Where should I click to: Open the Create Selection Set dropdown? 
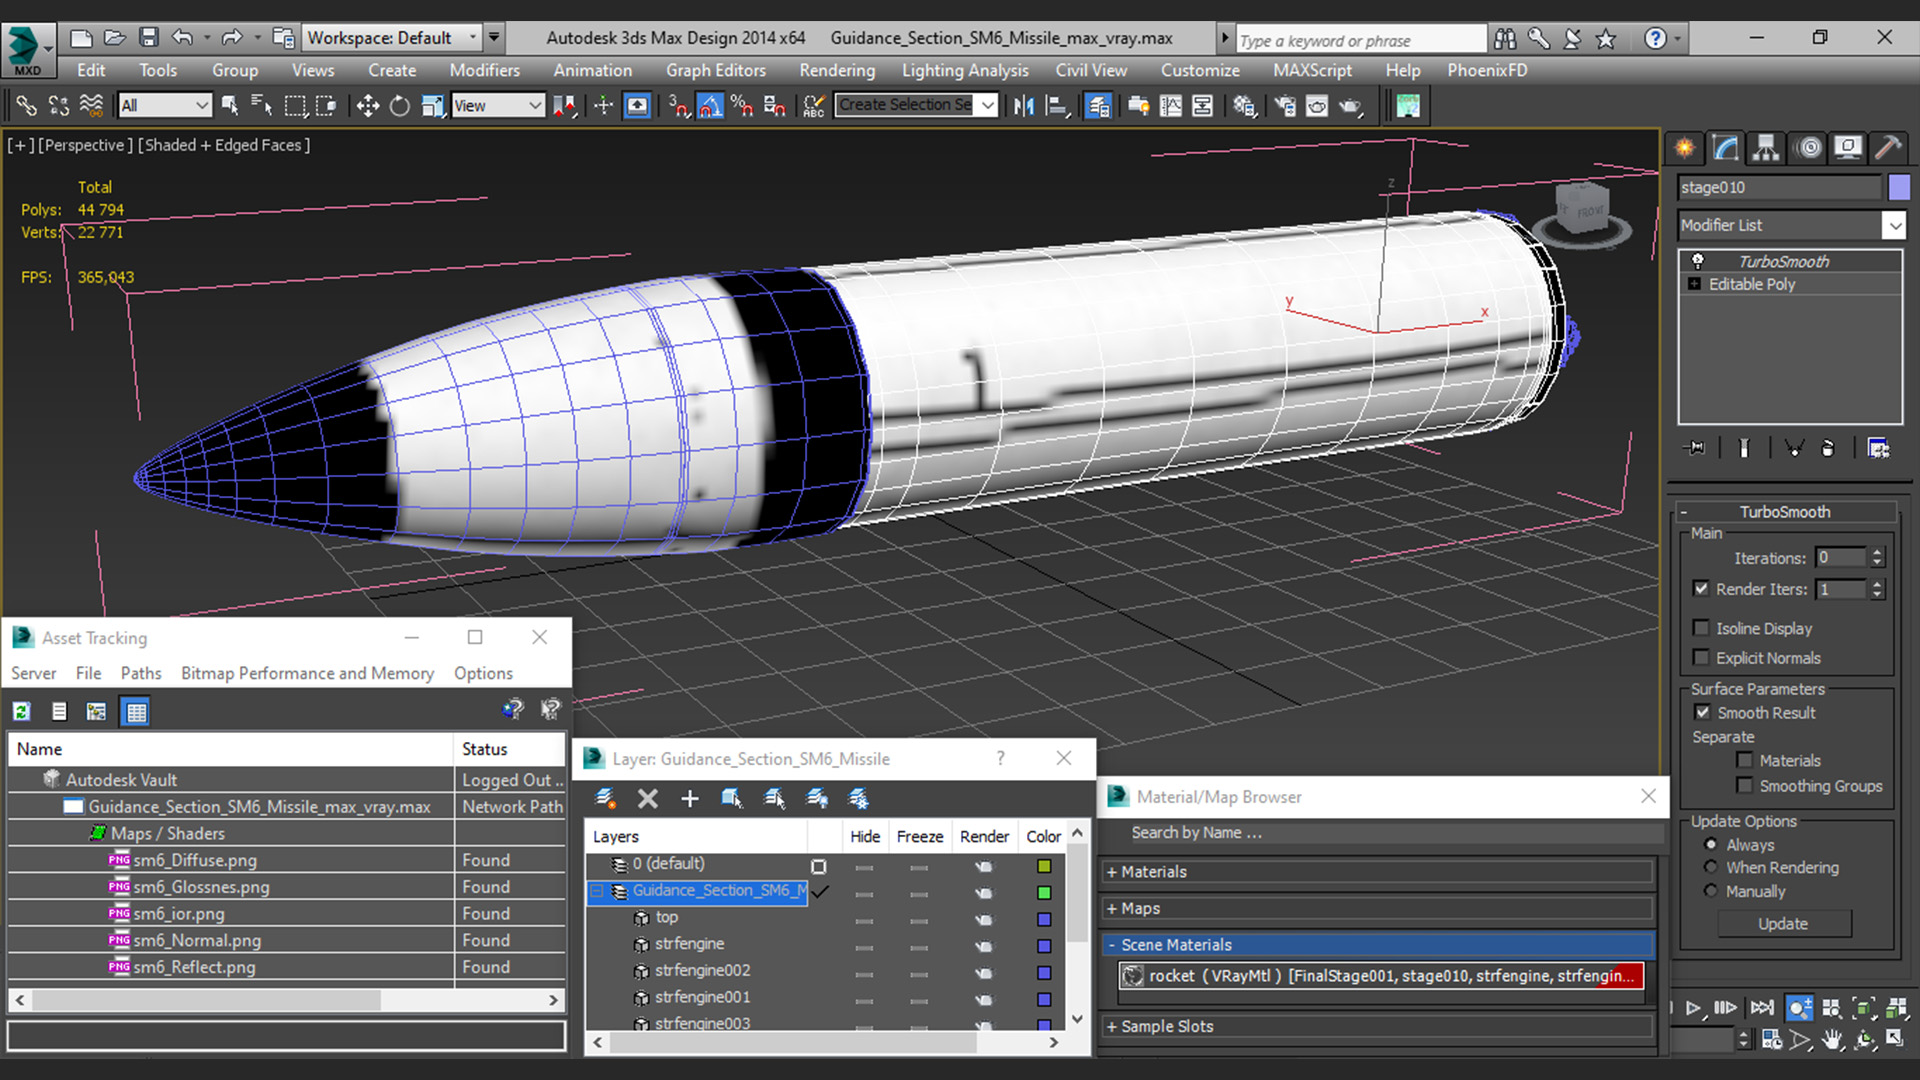[x=916, y=105]
